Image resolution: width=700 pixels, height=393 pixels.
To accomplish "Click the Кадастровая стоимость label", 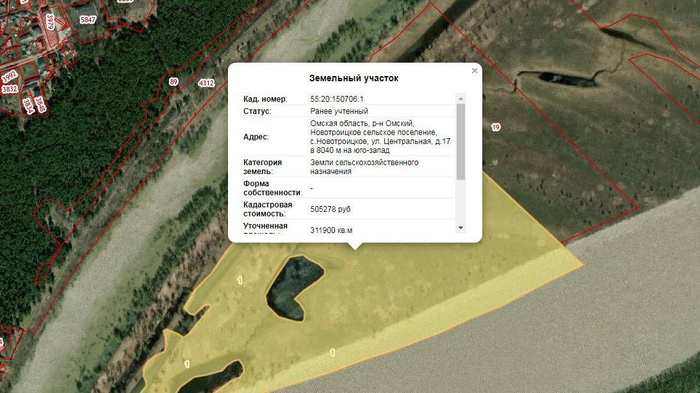I will click(x=267, y=209).
